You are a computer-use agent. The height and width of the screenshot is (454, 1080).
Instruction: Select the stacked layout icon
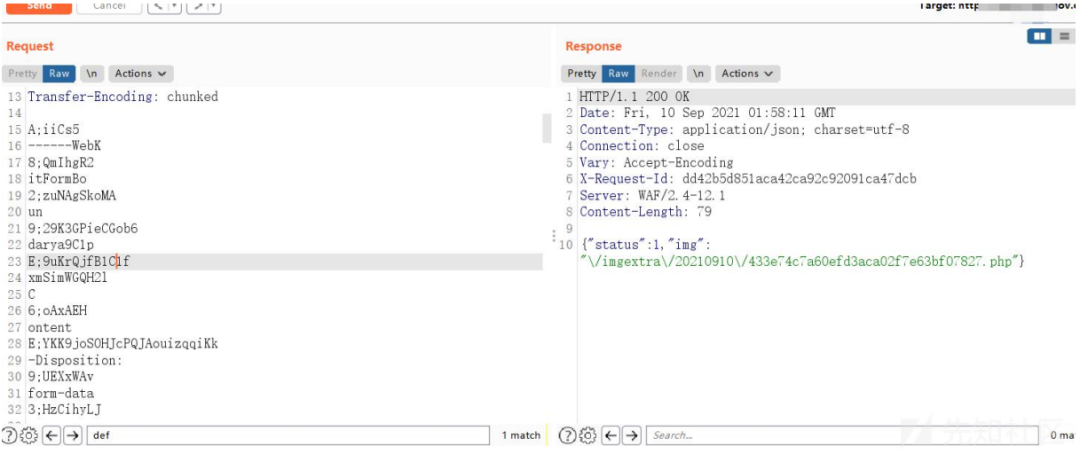pos(1064,36)
